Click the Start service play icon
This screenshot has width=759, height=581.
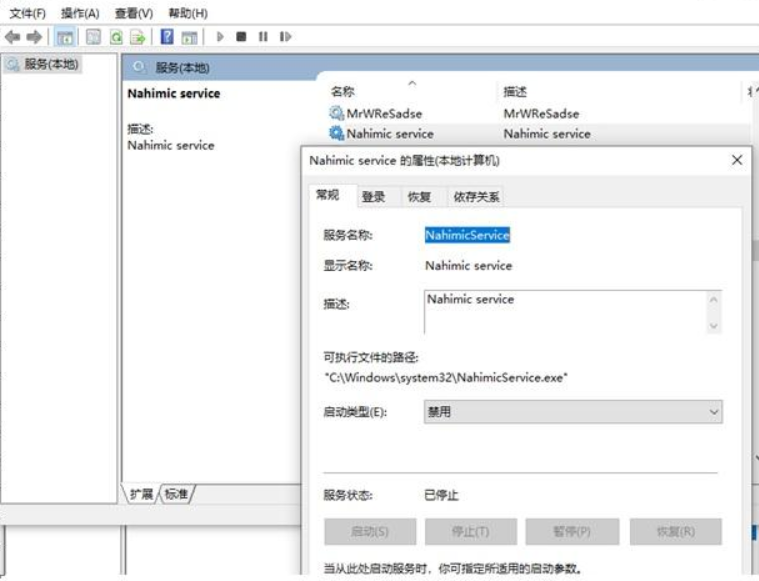(220, 37)
